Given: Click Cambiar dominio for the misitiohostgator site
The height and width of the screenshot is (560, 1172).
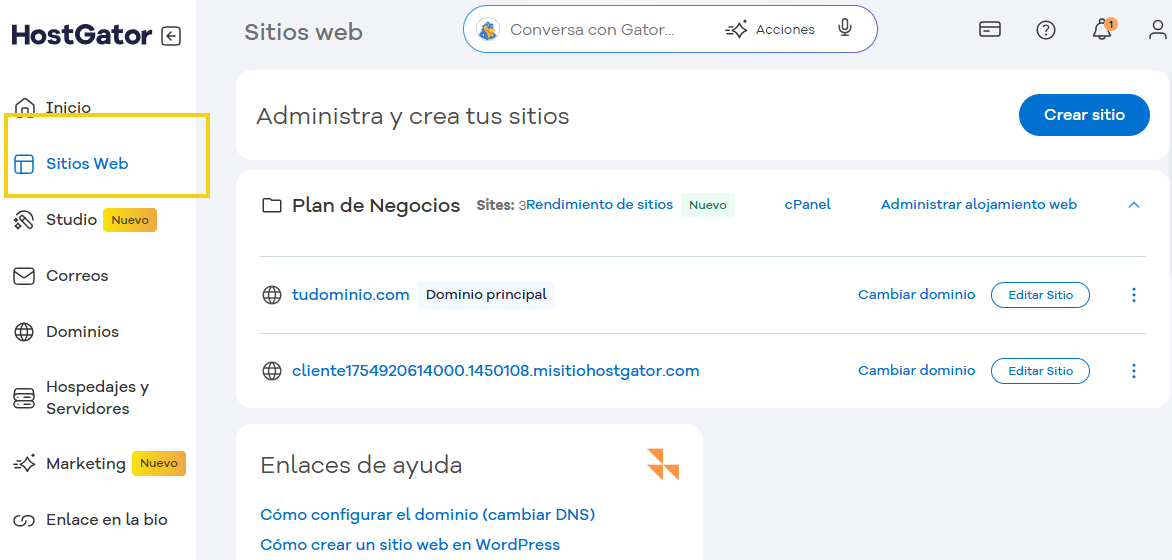Looking at the screenshot, I should click(916, 370).
